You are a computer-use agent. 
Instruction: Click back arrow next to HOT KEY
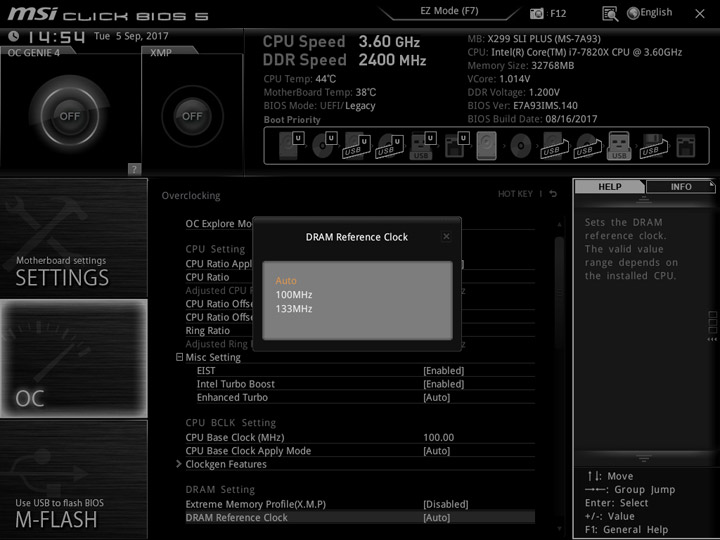pyautogui.click(x=553, y=194)
